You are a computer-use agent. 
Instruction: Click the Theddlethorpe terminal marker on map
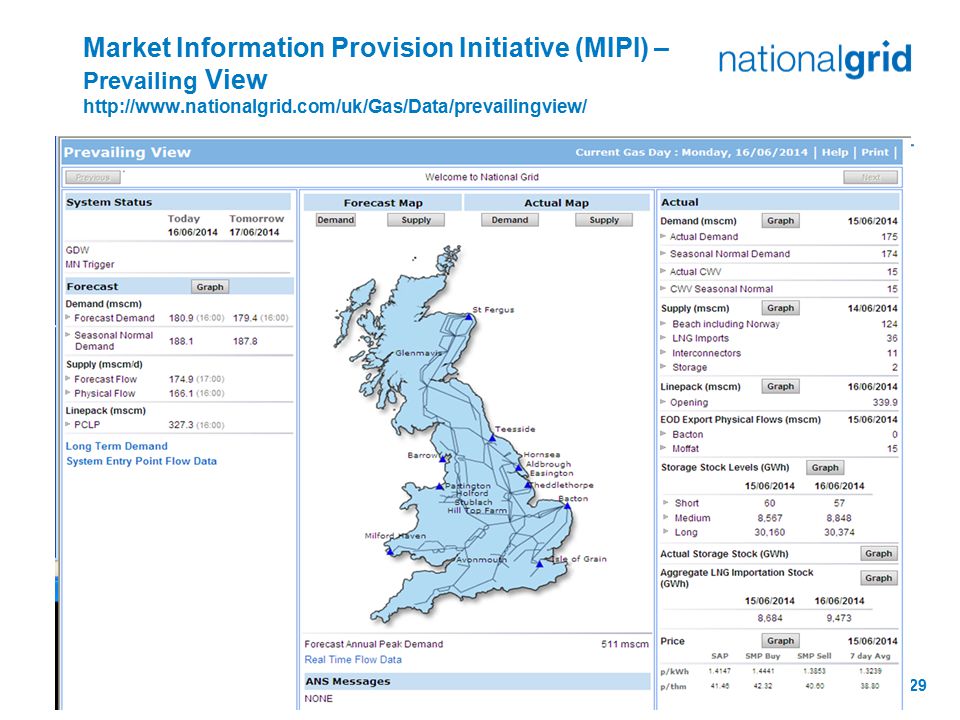coord(528,486)
